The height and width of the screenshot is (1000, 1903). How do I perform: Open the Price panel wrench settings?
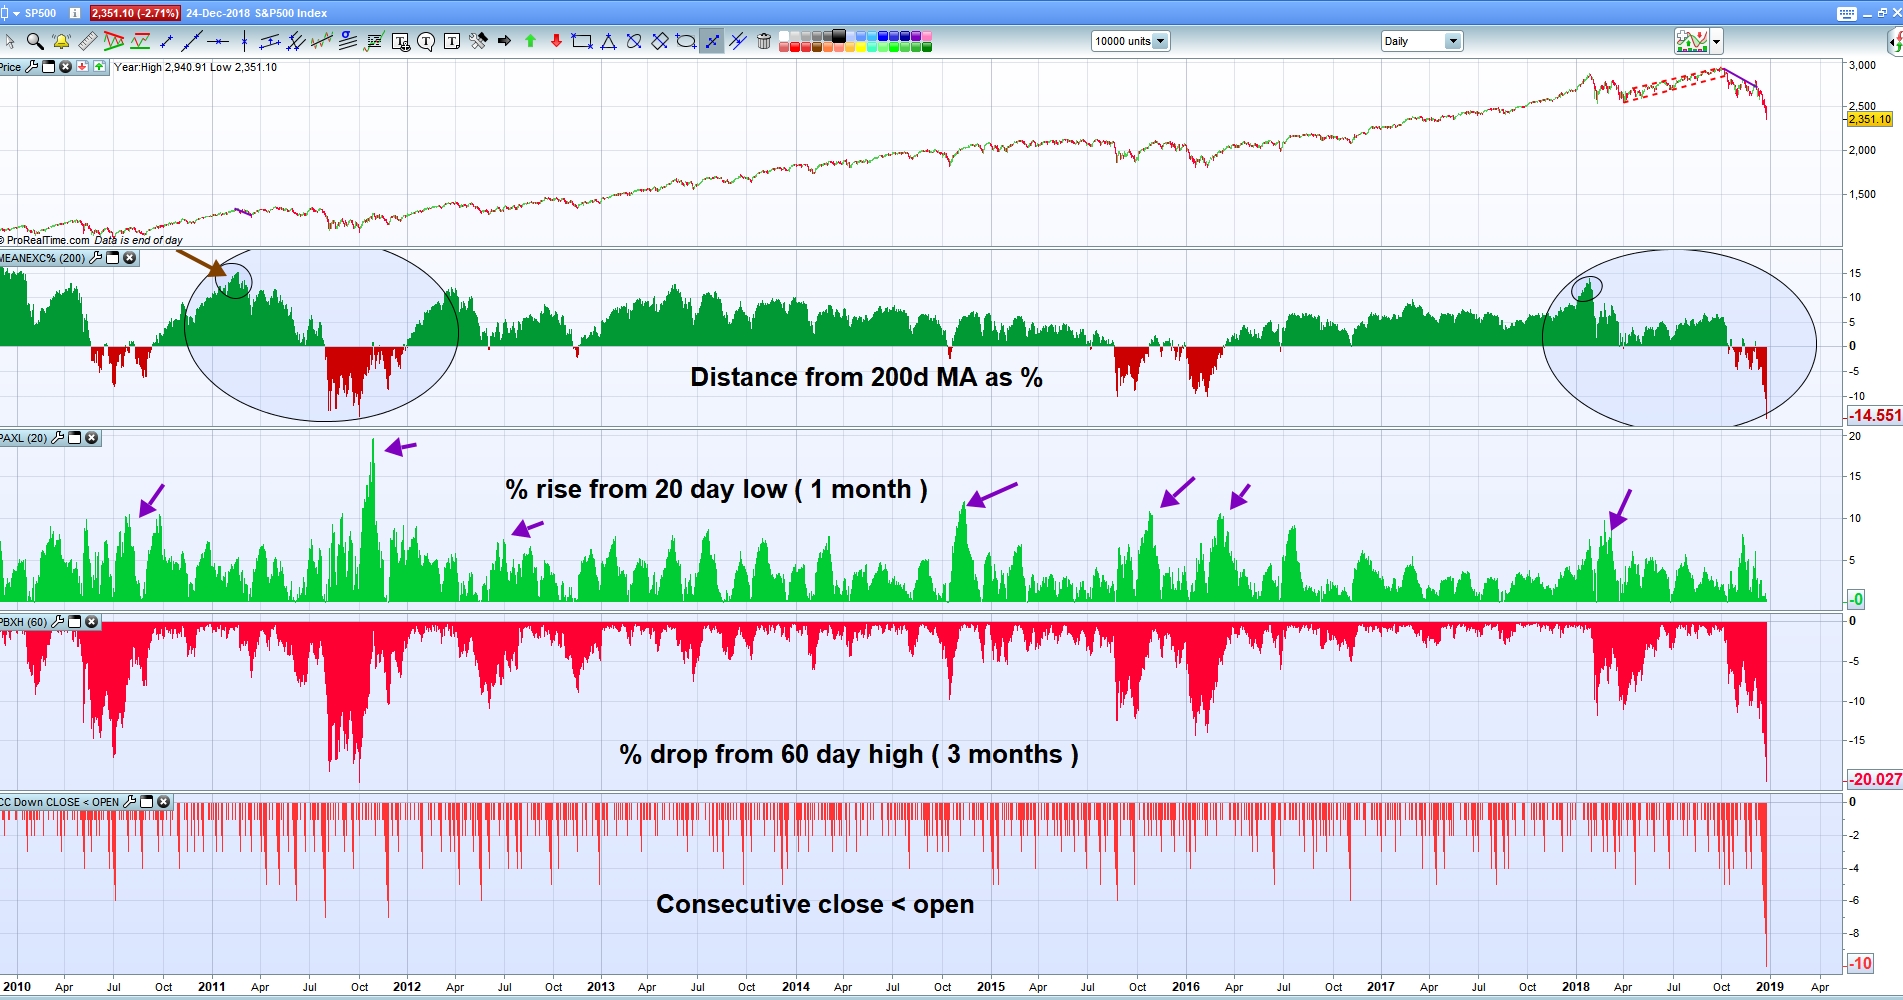coord(32,67)
